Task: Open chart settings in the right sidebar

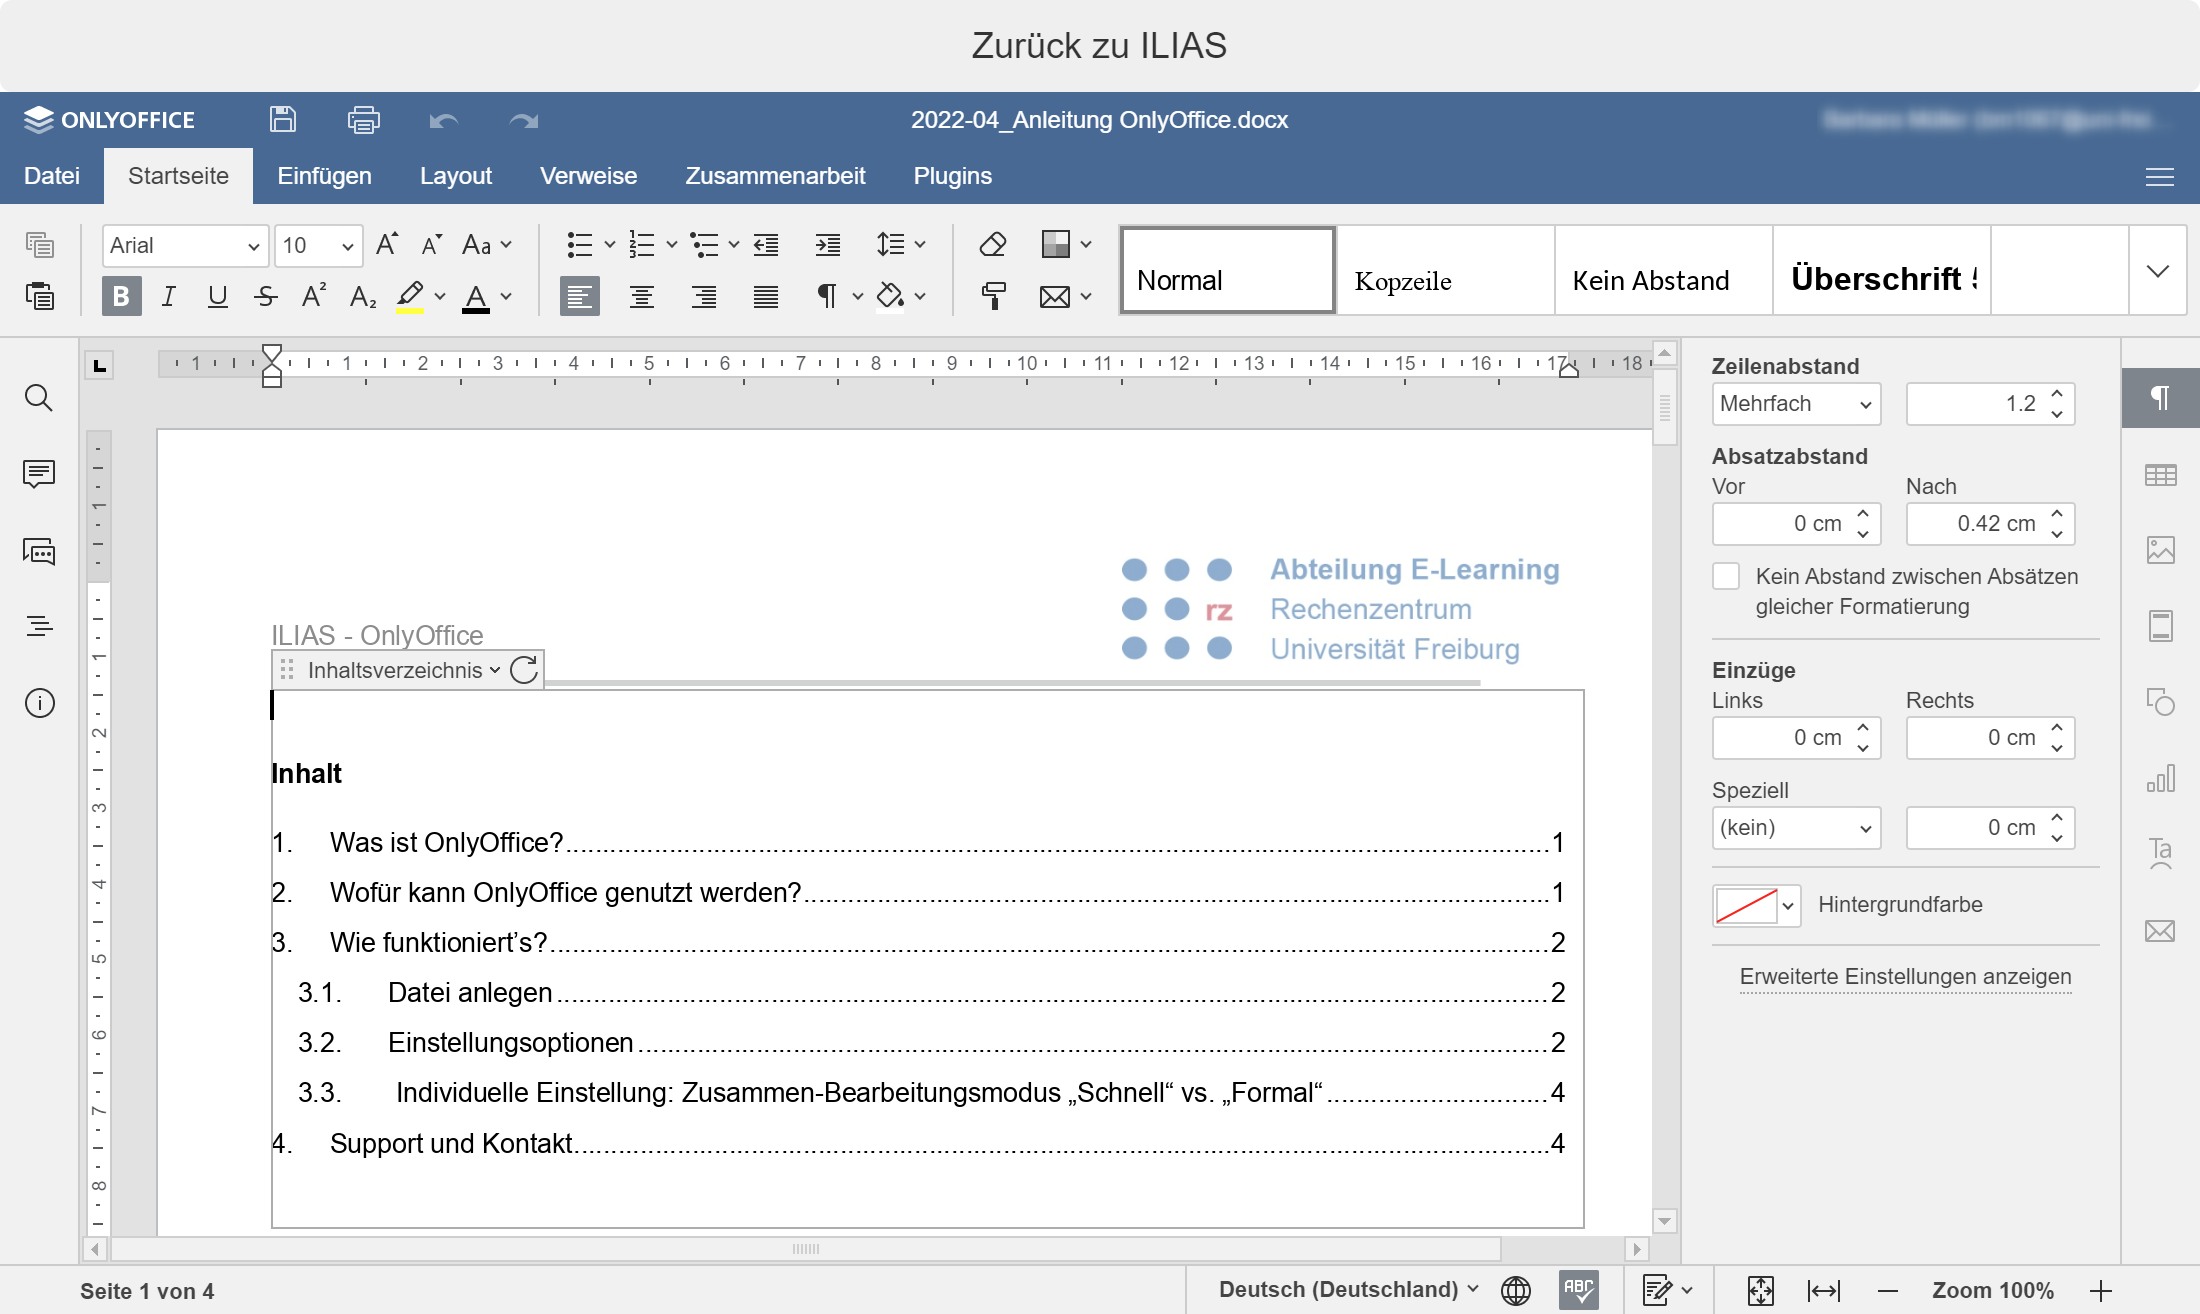Action: [2161, 779]
